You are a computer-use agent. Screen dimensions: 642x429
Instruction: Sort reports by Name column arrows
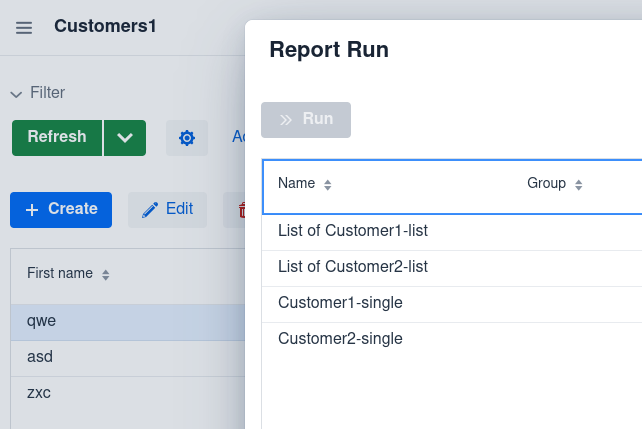point(328,185)
